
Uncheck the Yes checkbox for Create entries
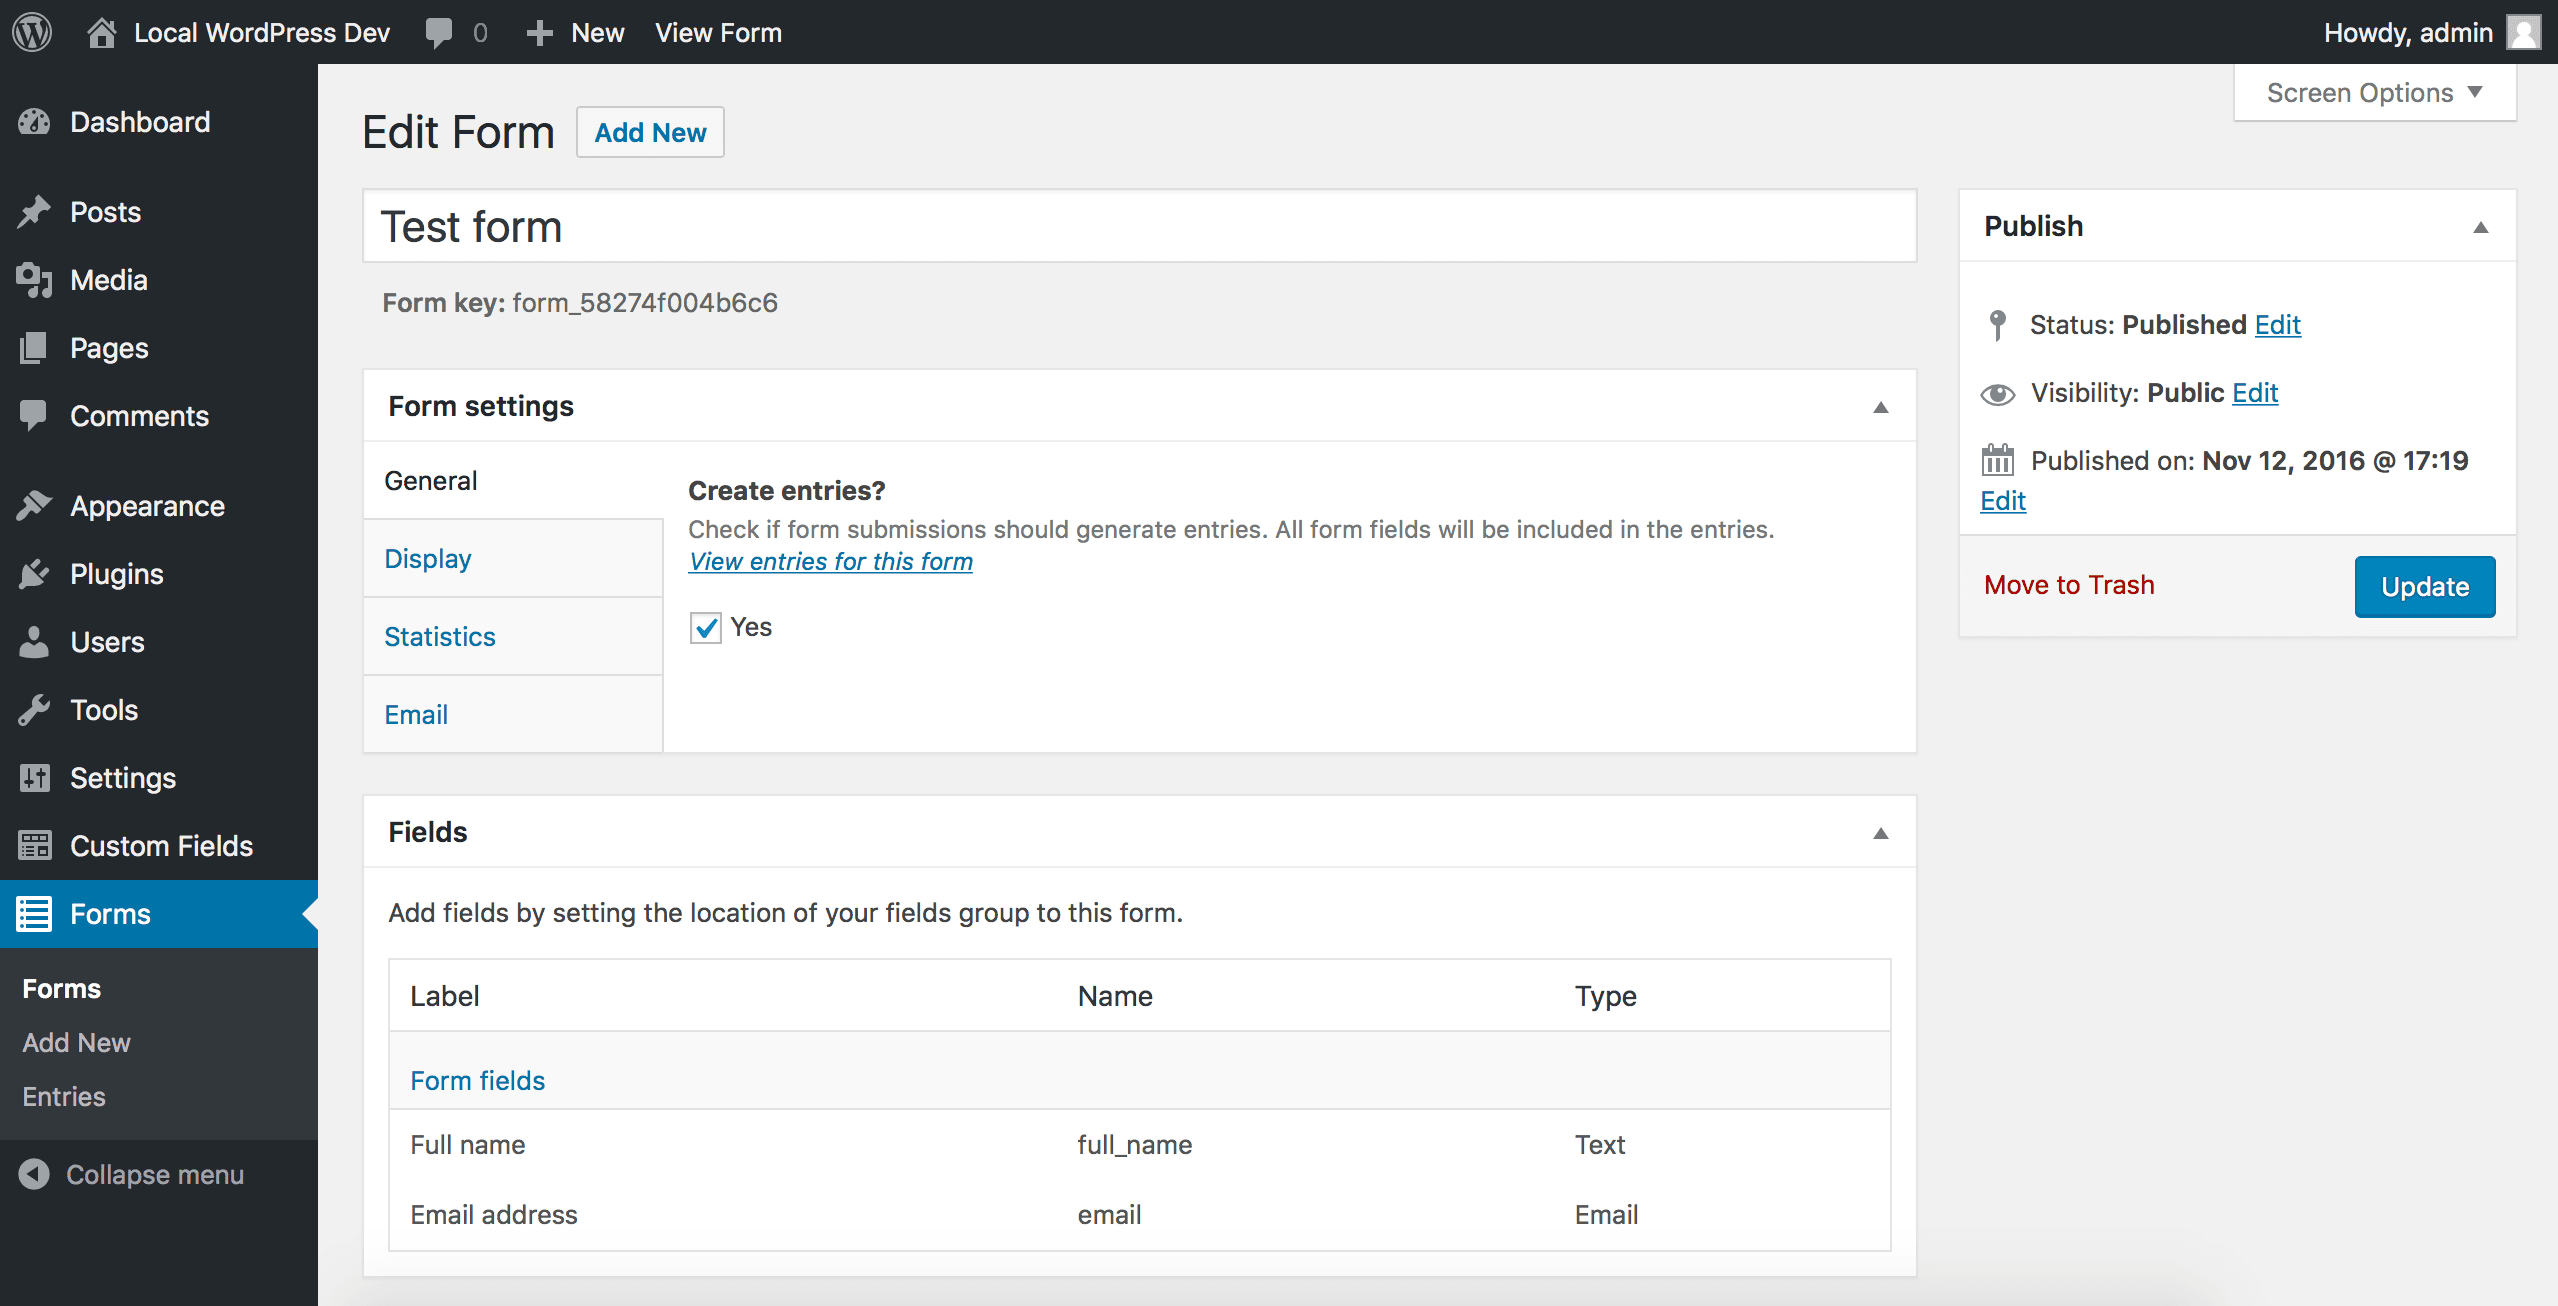click(706, 628)
